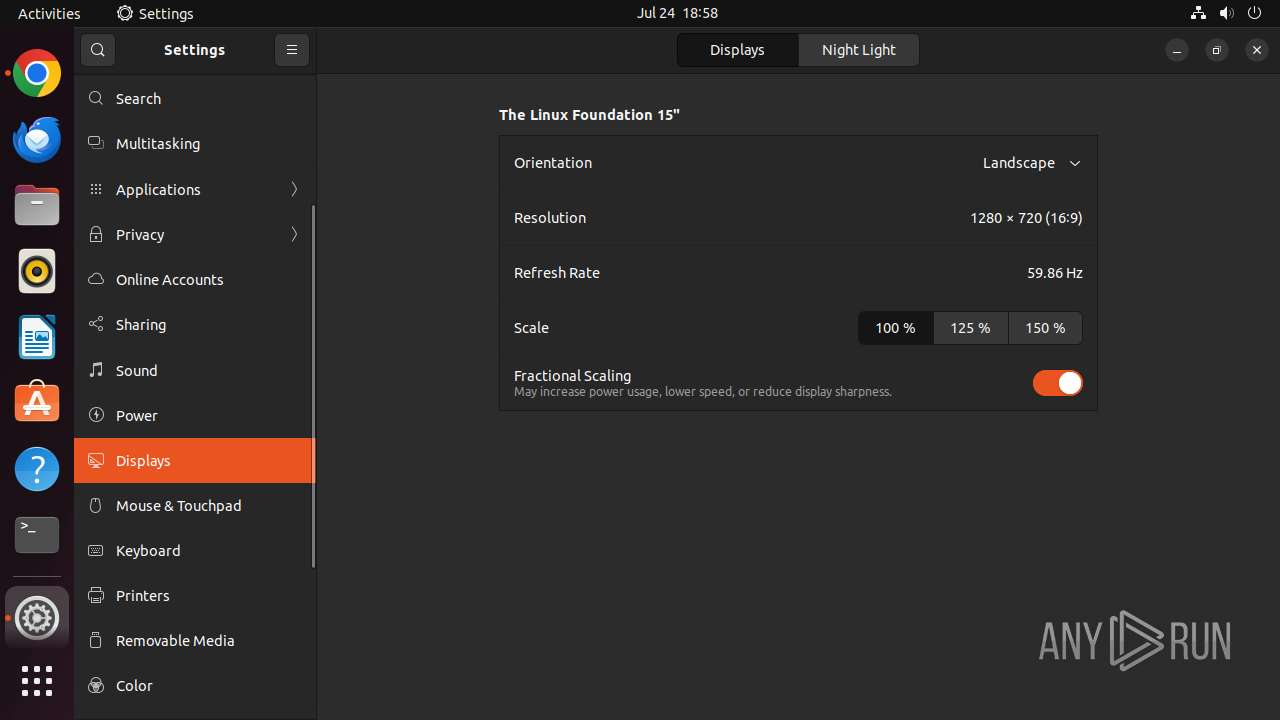The height and width of the screenshot is (720, 1280).
Task: Open LibreOffice Writer from the dock
Action: coord(37,337)
